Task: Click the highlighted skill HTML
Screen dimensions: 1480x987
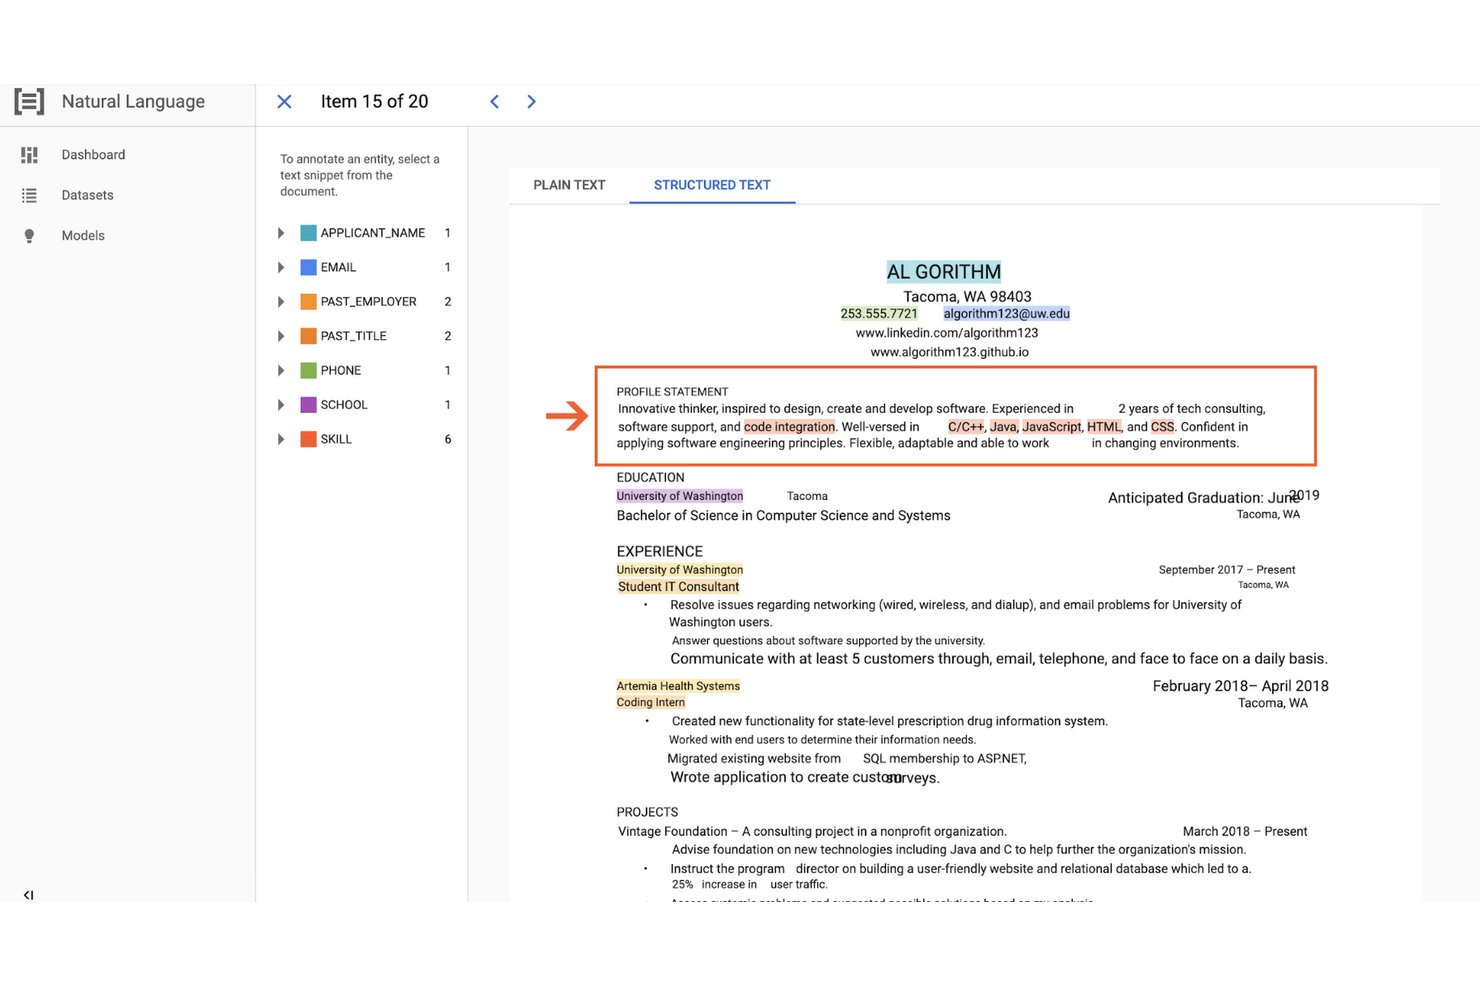Action: click(1104, 427)
